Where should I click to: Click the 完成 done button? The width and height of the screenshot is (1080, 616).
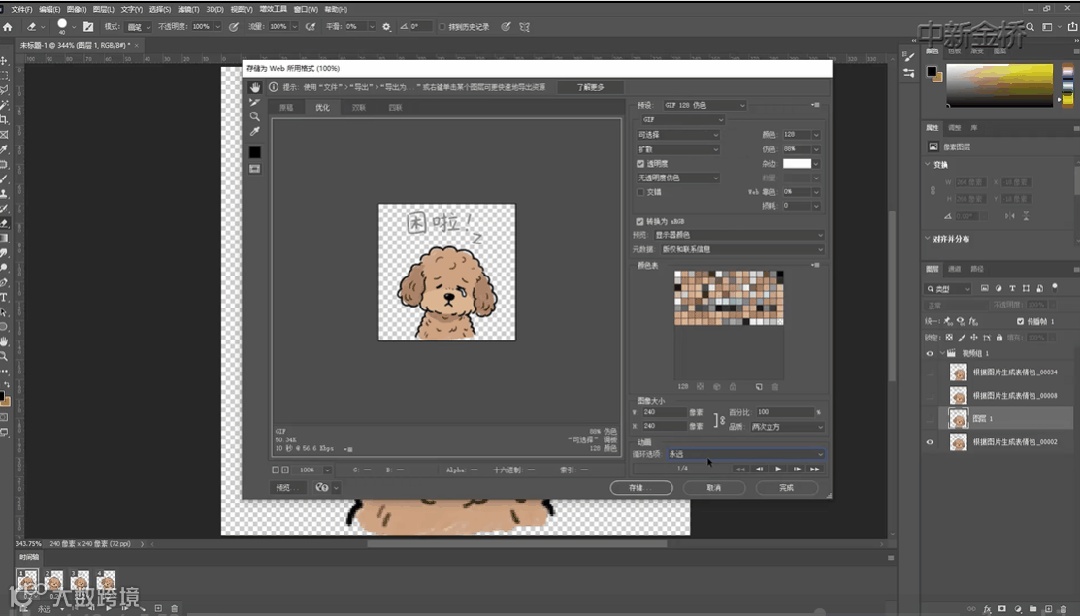click(787, 487)
